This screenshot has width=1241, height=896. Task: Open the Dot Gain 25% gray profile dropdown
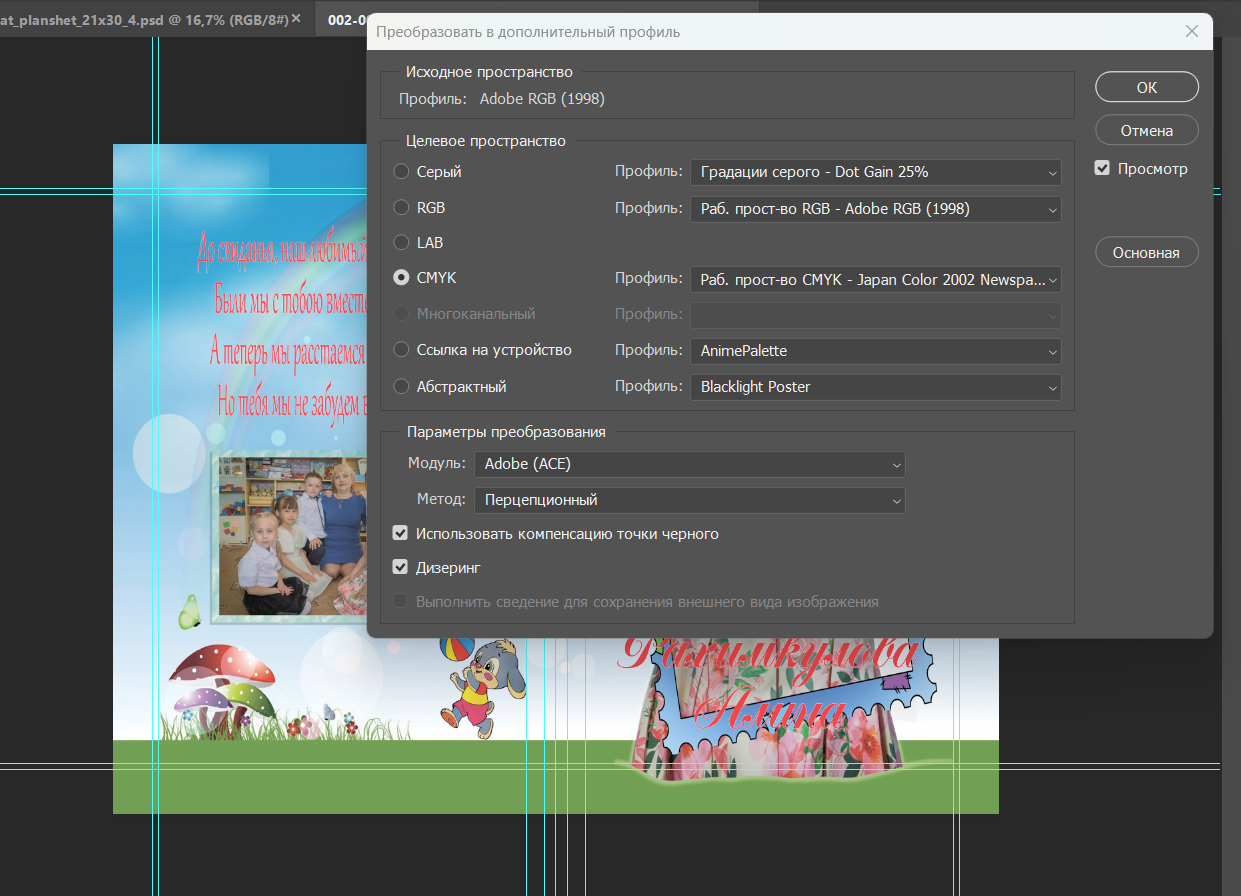point(875,172)
